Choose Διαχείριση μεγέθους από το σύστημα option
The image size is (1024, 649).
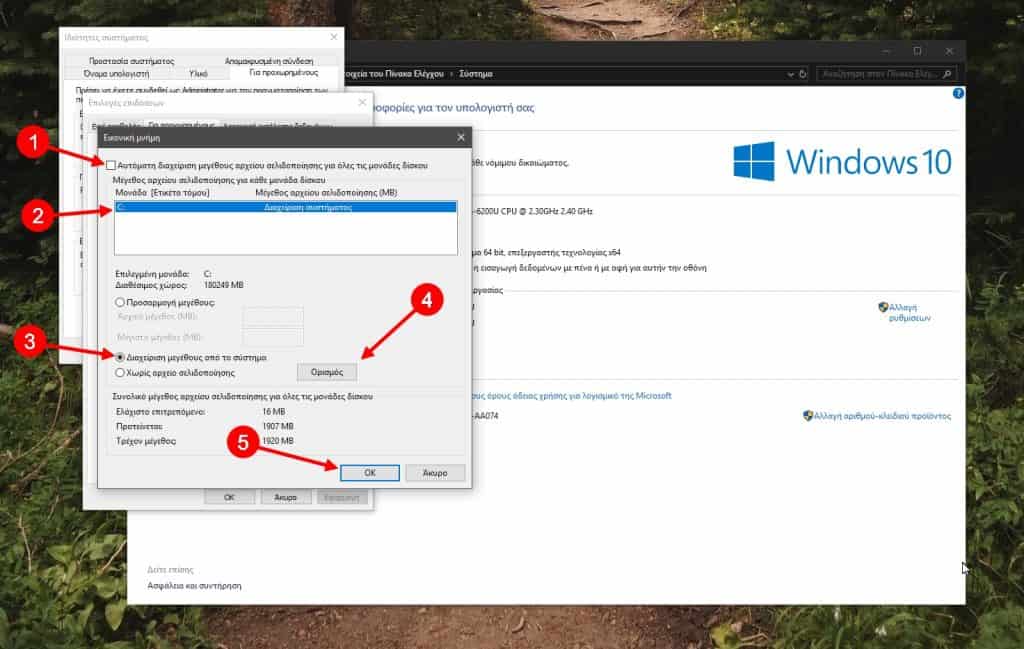pos(121,357)
